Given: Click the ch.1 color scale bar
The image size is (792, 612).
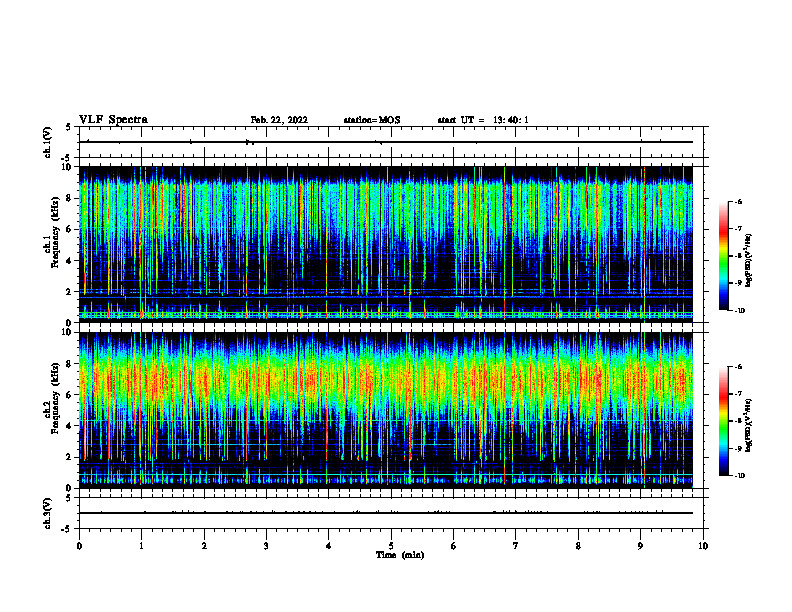Looking at the screenshot, I should coord(724,256).
